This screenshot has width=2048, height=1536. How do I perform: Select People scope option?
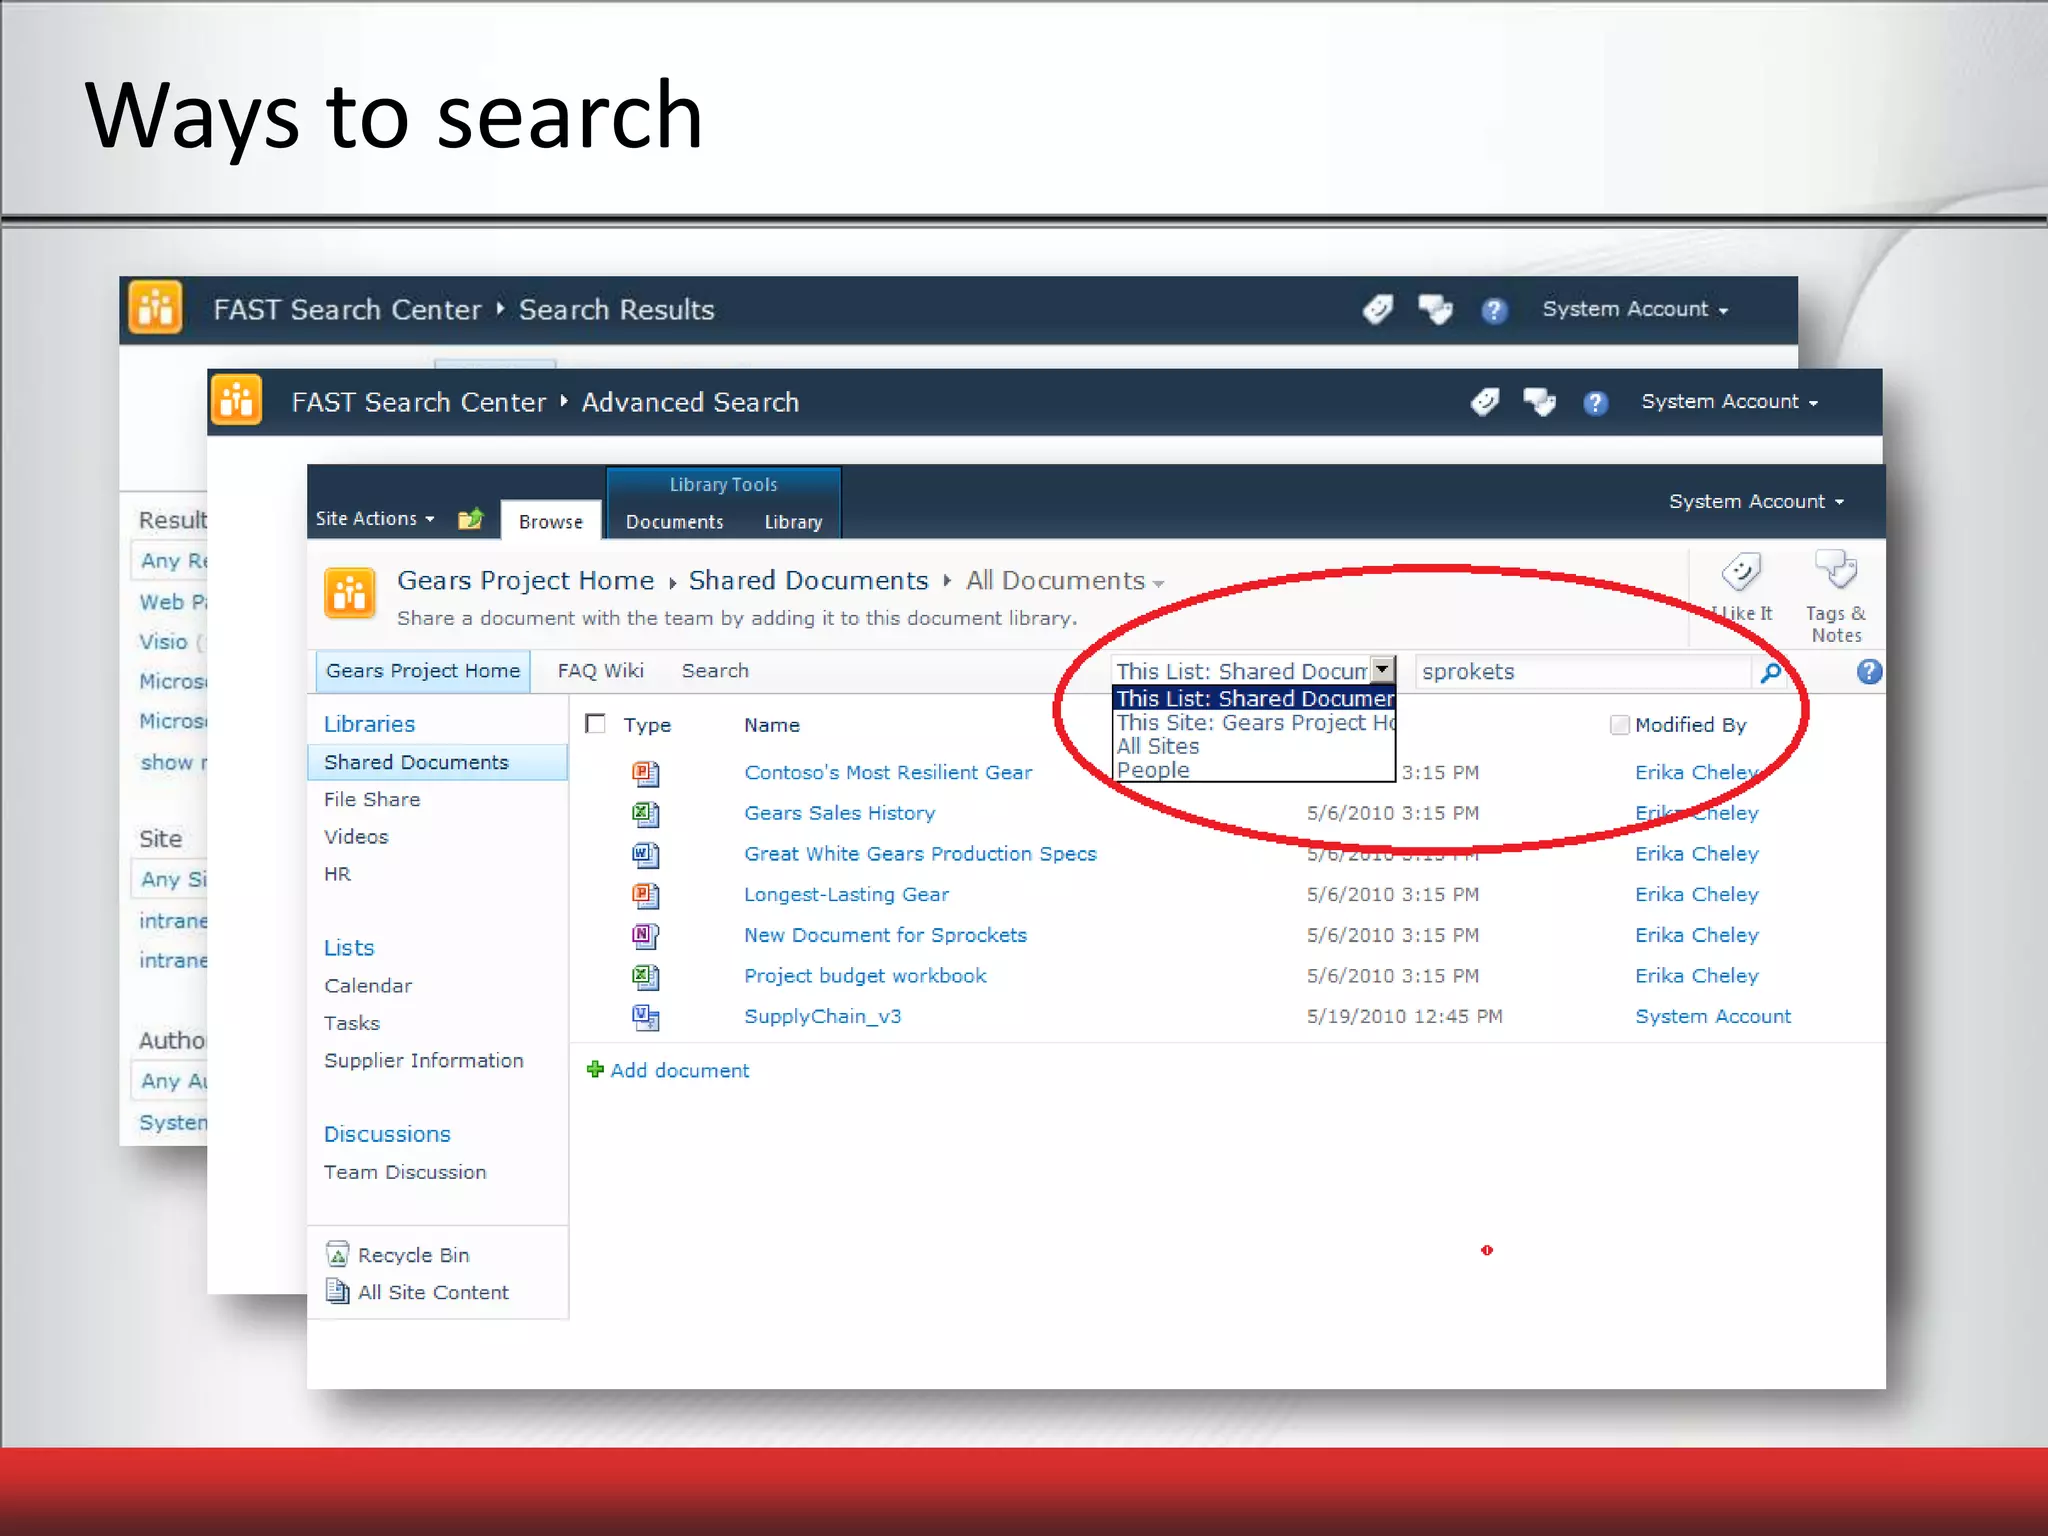pyautogui.click(x=1254, y=770)
